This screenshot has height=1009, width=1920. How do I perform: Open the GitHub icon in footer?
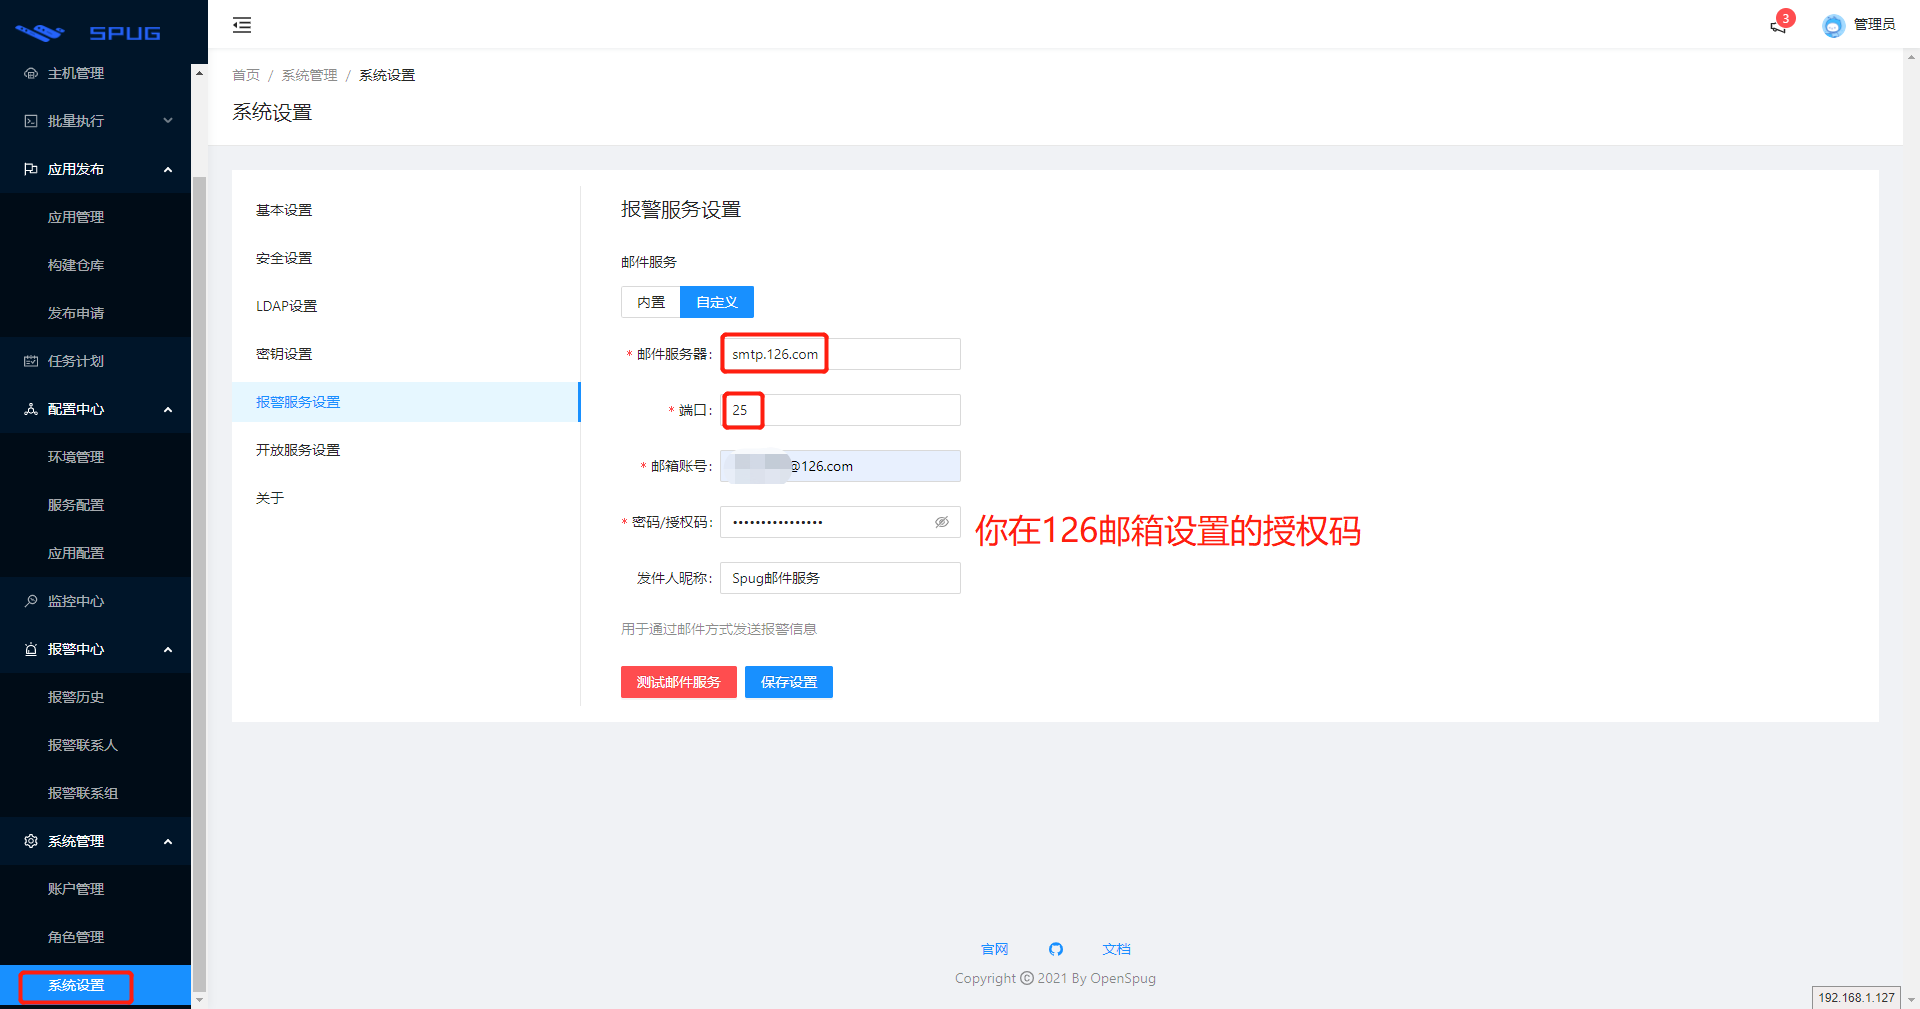click(x=1056, y=949)
